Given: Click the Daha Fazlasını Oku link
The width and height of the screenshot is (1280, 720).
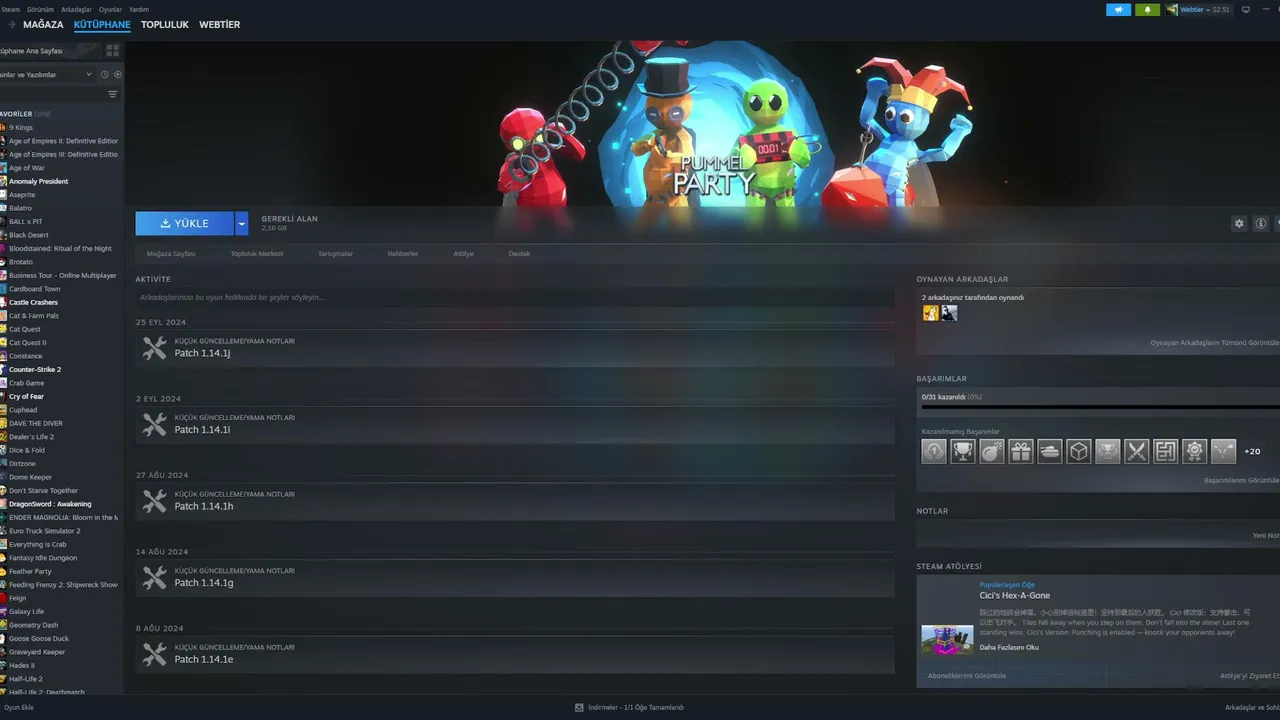Looking at the screenshot, I should point(1009,647).
